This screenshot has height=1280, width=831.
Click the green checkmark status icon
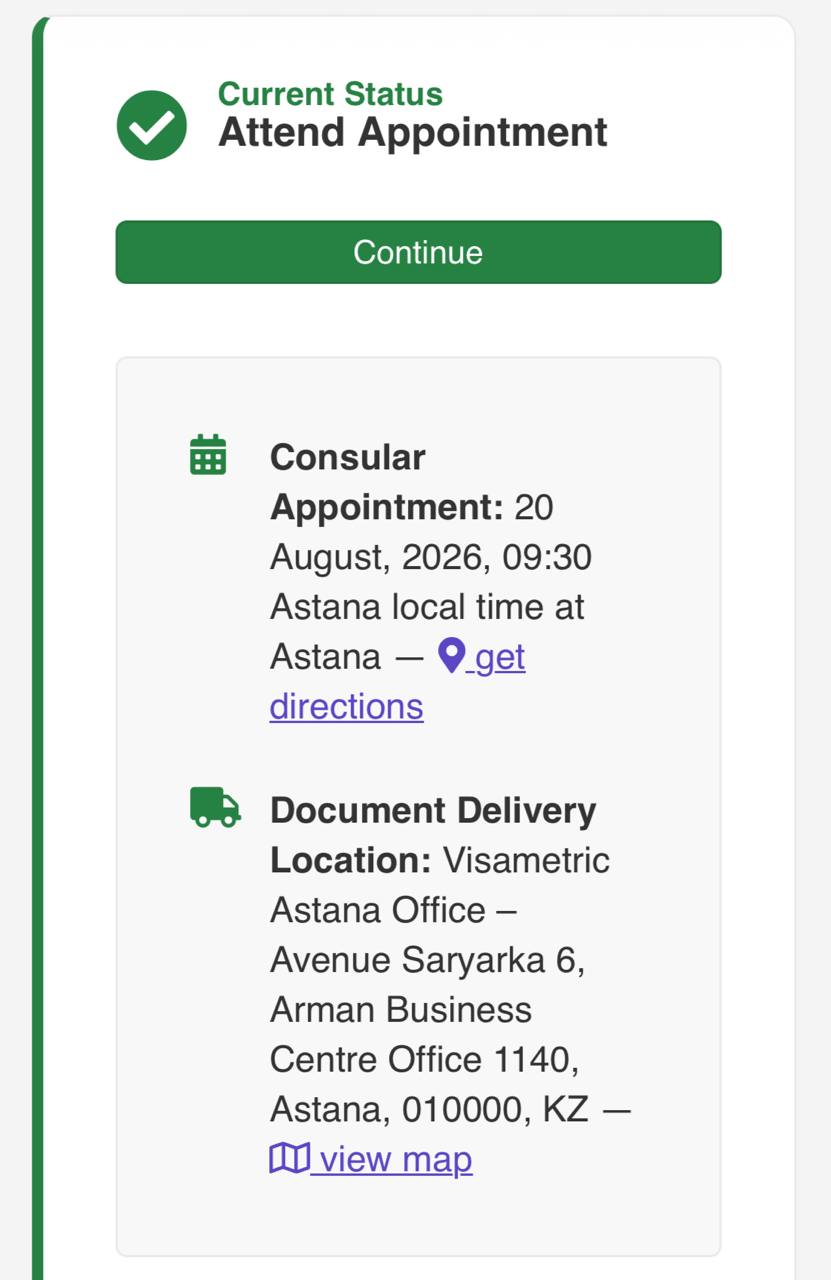[152, 126]
